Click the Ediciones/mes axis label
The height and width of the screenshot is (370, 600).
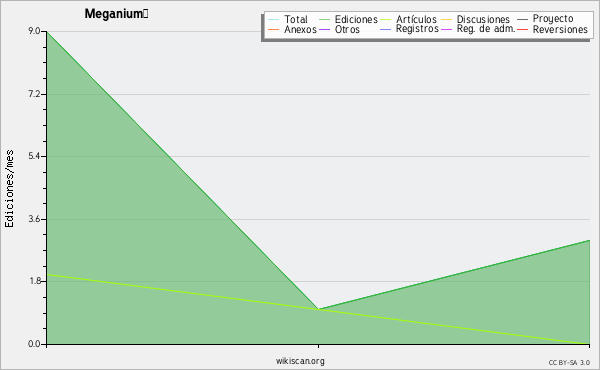[9, 189]
